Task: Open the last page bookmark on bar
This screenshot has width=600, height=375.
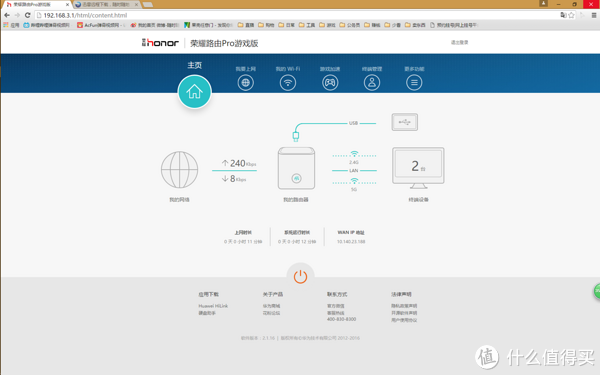Action: coord(454,25)
